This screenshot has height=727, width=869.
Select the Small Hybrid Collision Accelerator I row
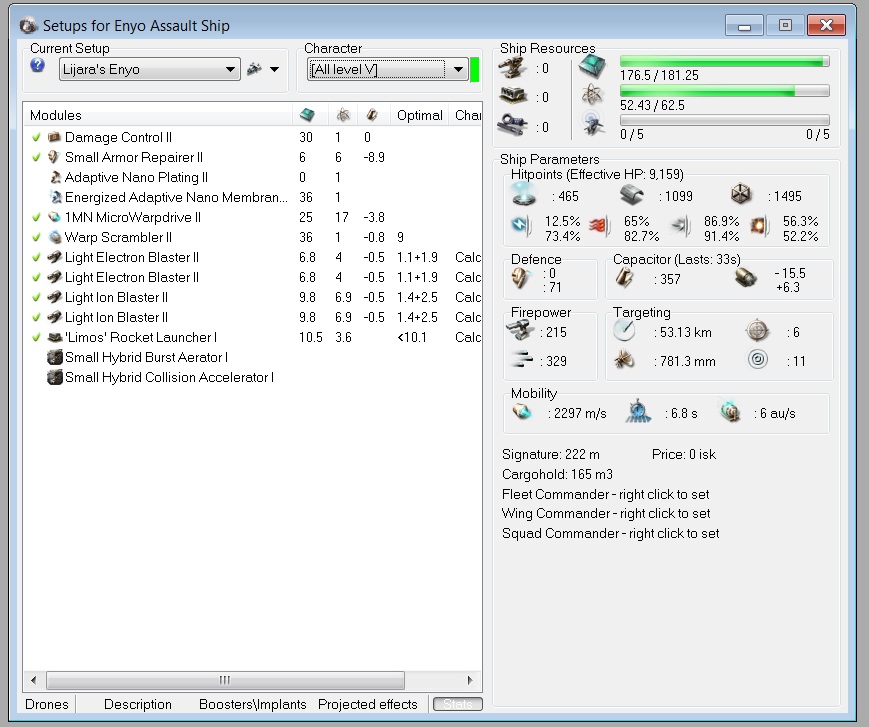[x=252, y=377]
